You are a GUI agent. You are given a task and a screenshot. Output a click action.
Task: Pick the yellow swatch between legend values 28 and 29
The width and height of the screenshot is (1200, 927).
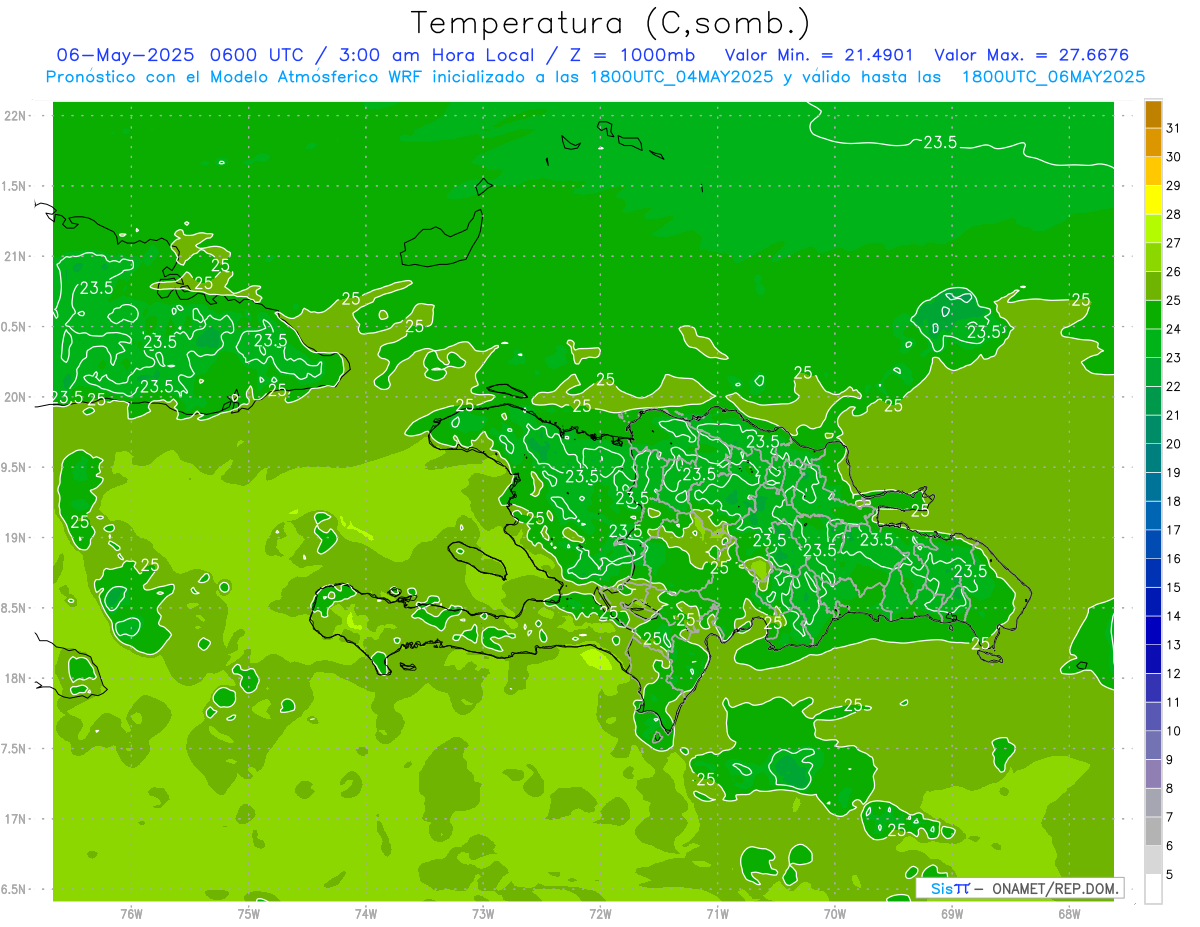click(1153, 200)
